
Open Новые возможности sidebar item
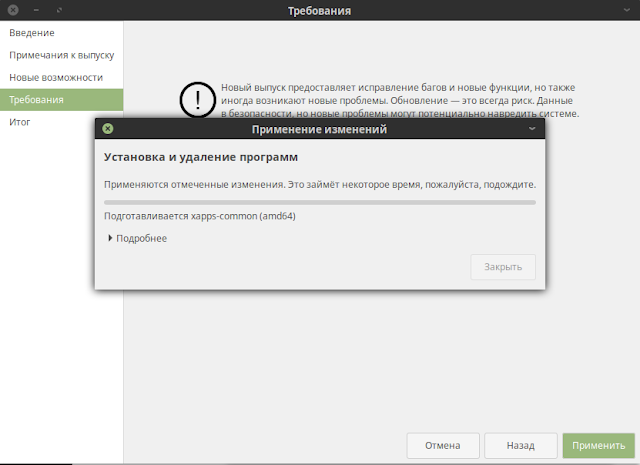tap(61, 77)
